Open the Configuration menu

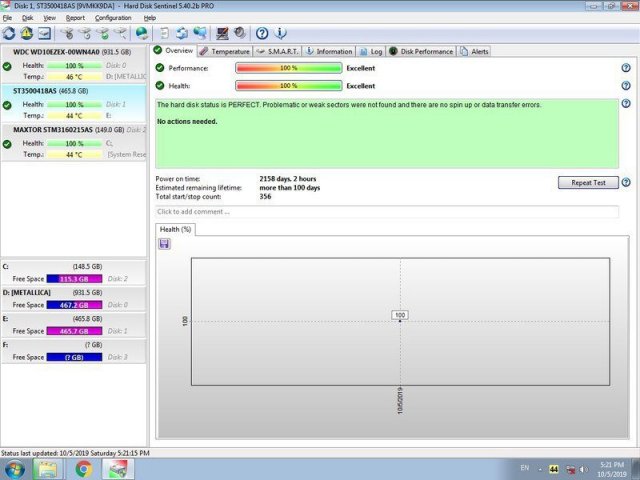[113, 18]
